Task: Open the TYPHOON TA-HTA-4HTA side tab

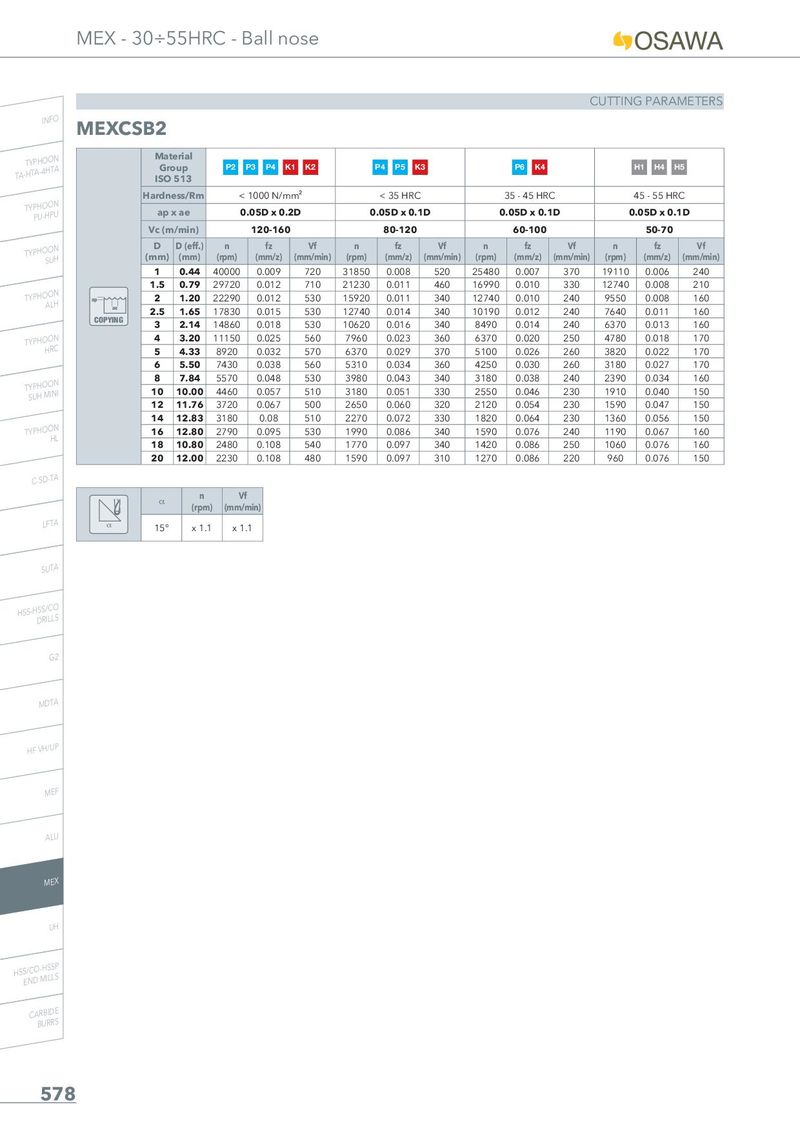Action: [32, 167]
